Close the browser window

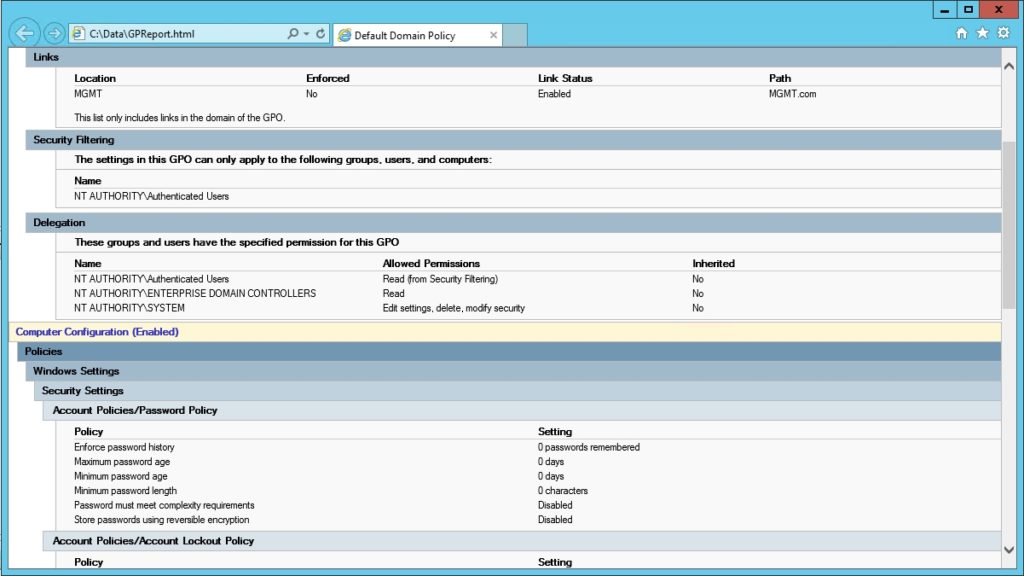999,10
